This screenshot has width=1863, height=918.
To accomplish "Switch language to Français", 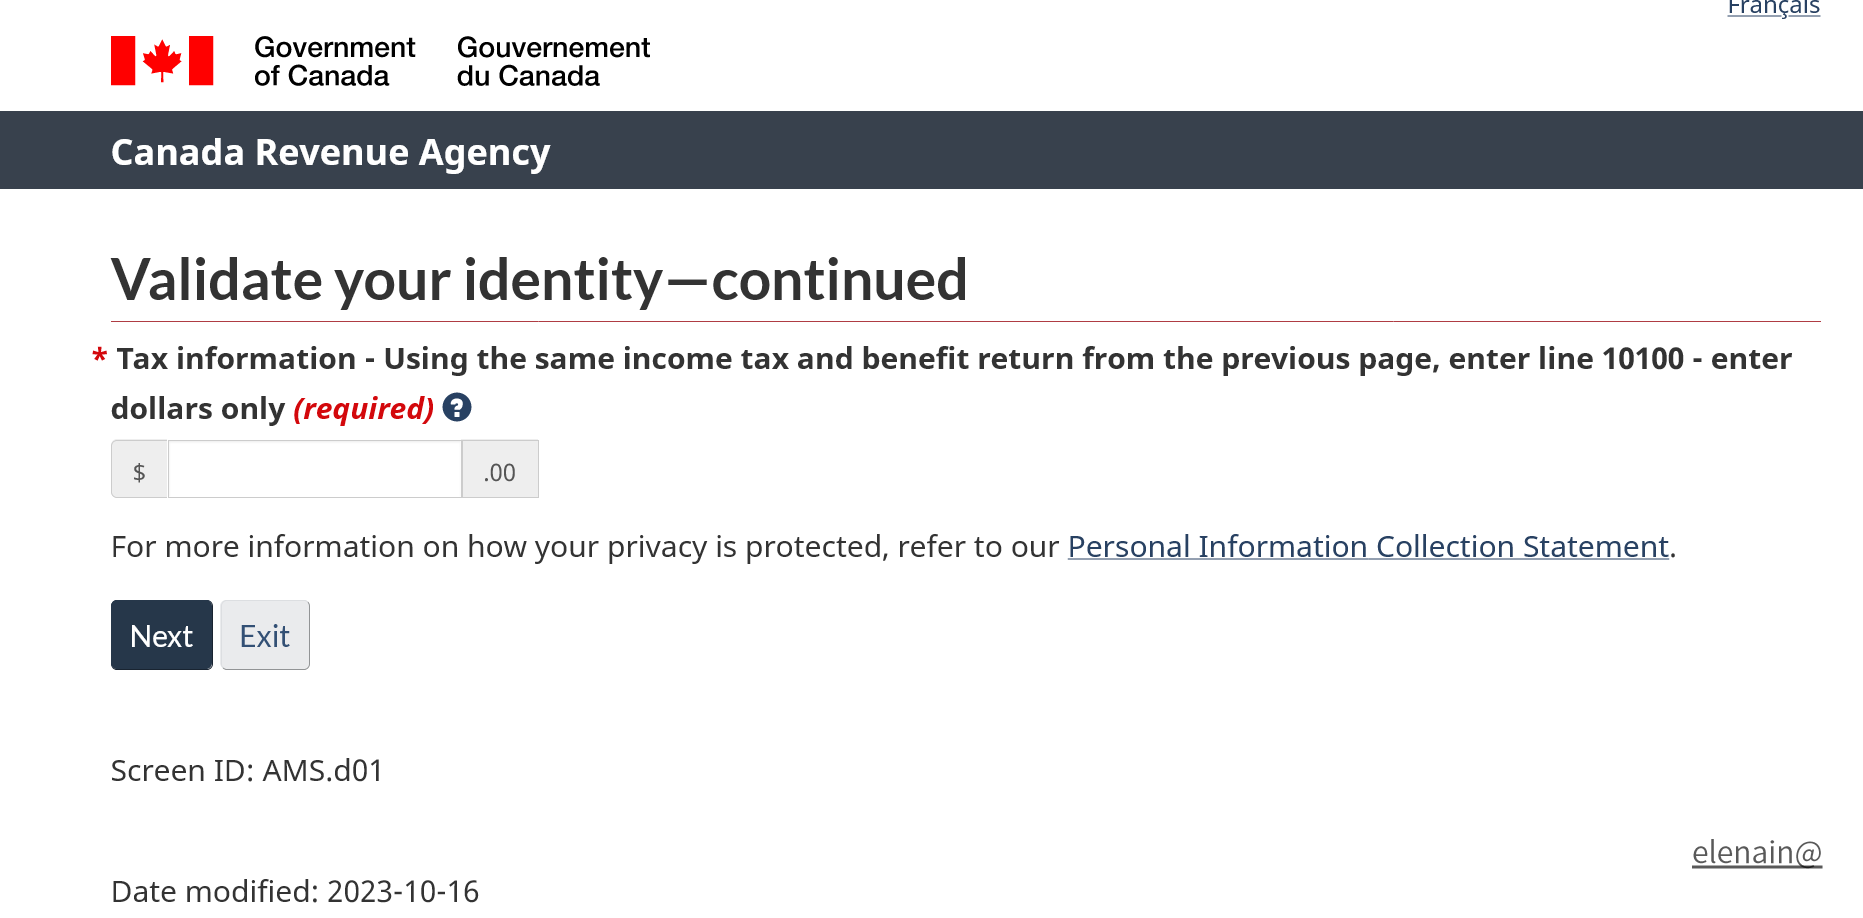I will (x=1773, y=8).
